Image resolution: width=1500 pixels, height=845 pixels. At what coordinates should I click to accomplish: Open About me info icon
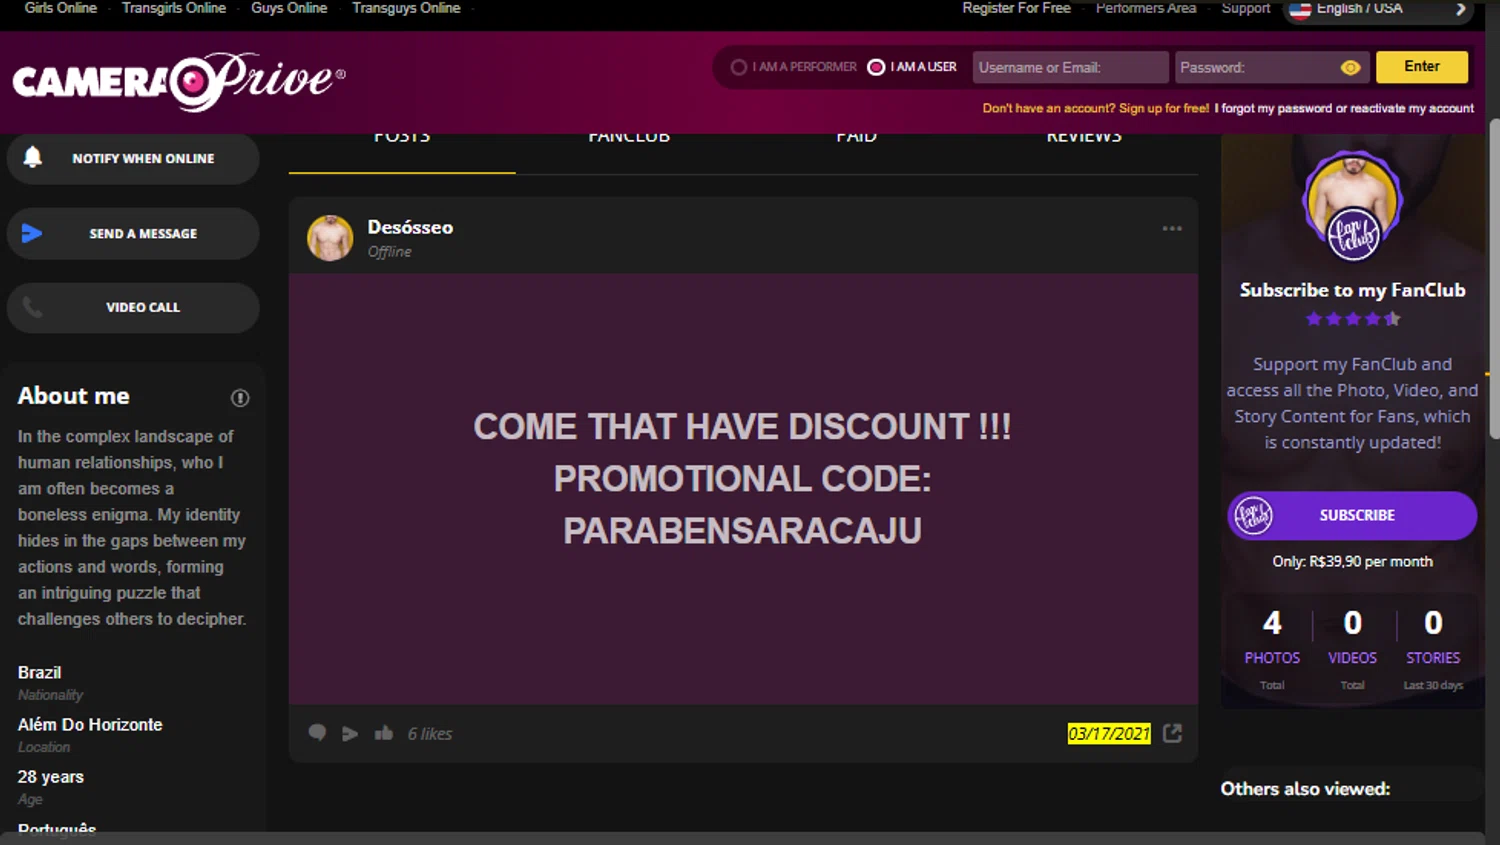tap(240, 398)
